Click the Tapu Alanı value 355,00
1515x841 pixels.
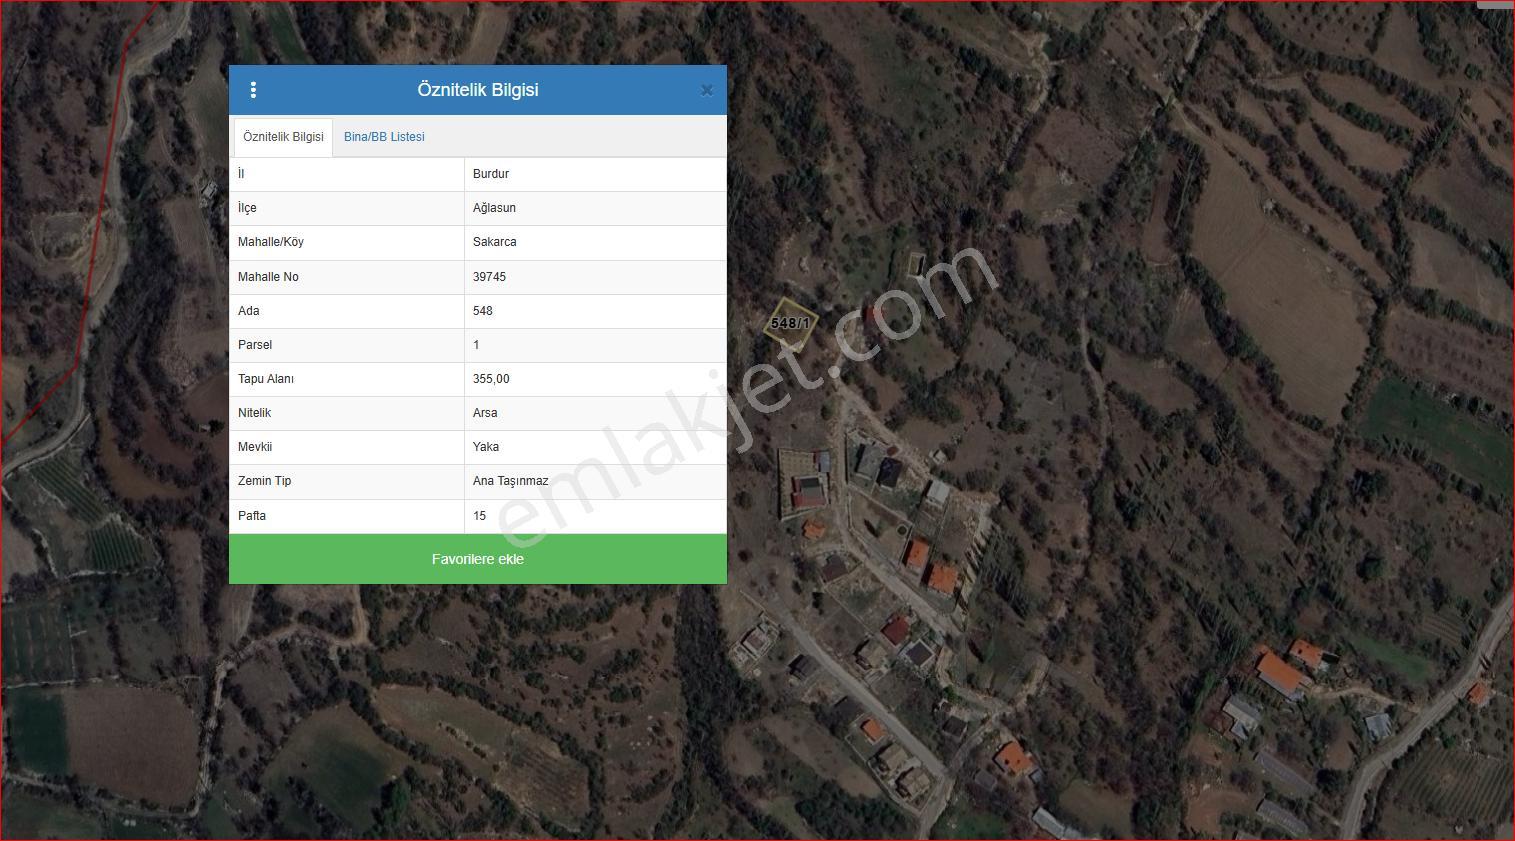pyautogui.click(x=491, y=379)
